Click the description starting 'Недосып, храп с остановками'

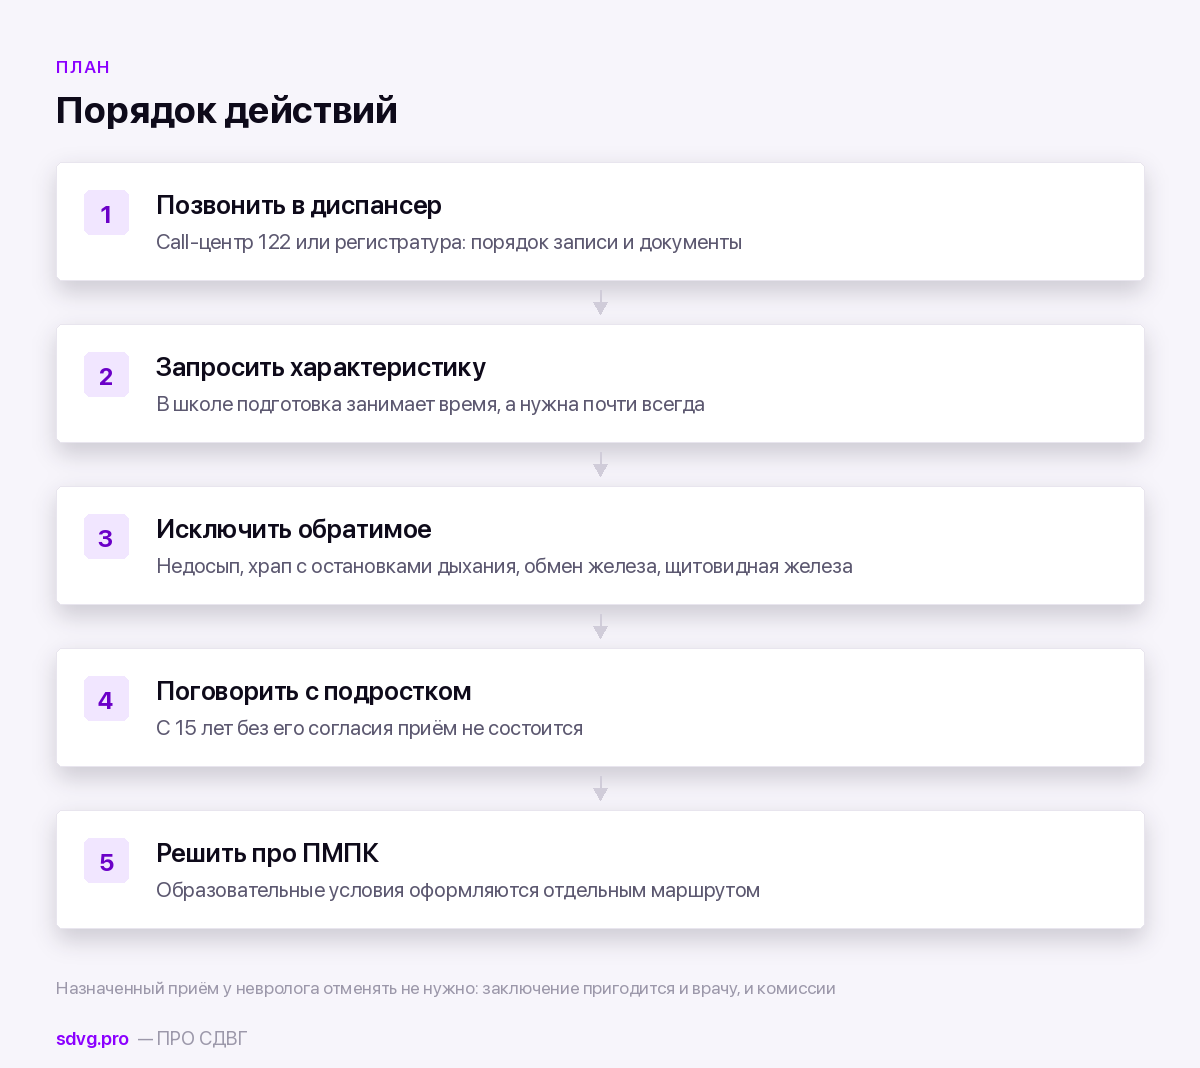tap(504, 566)
